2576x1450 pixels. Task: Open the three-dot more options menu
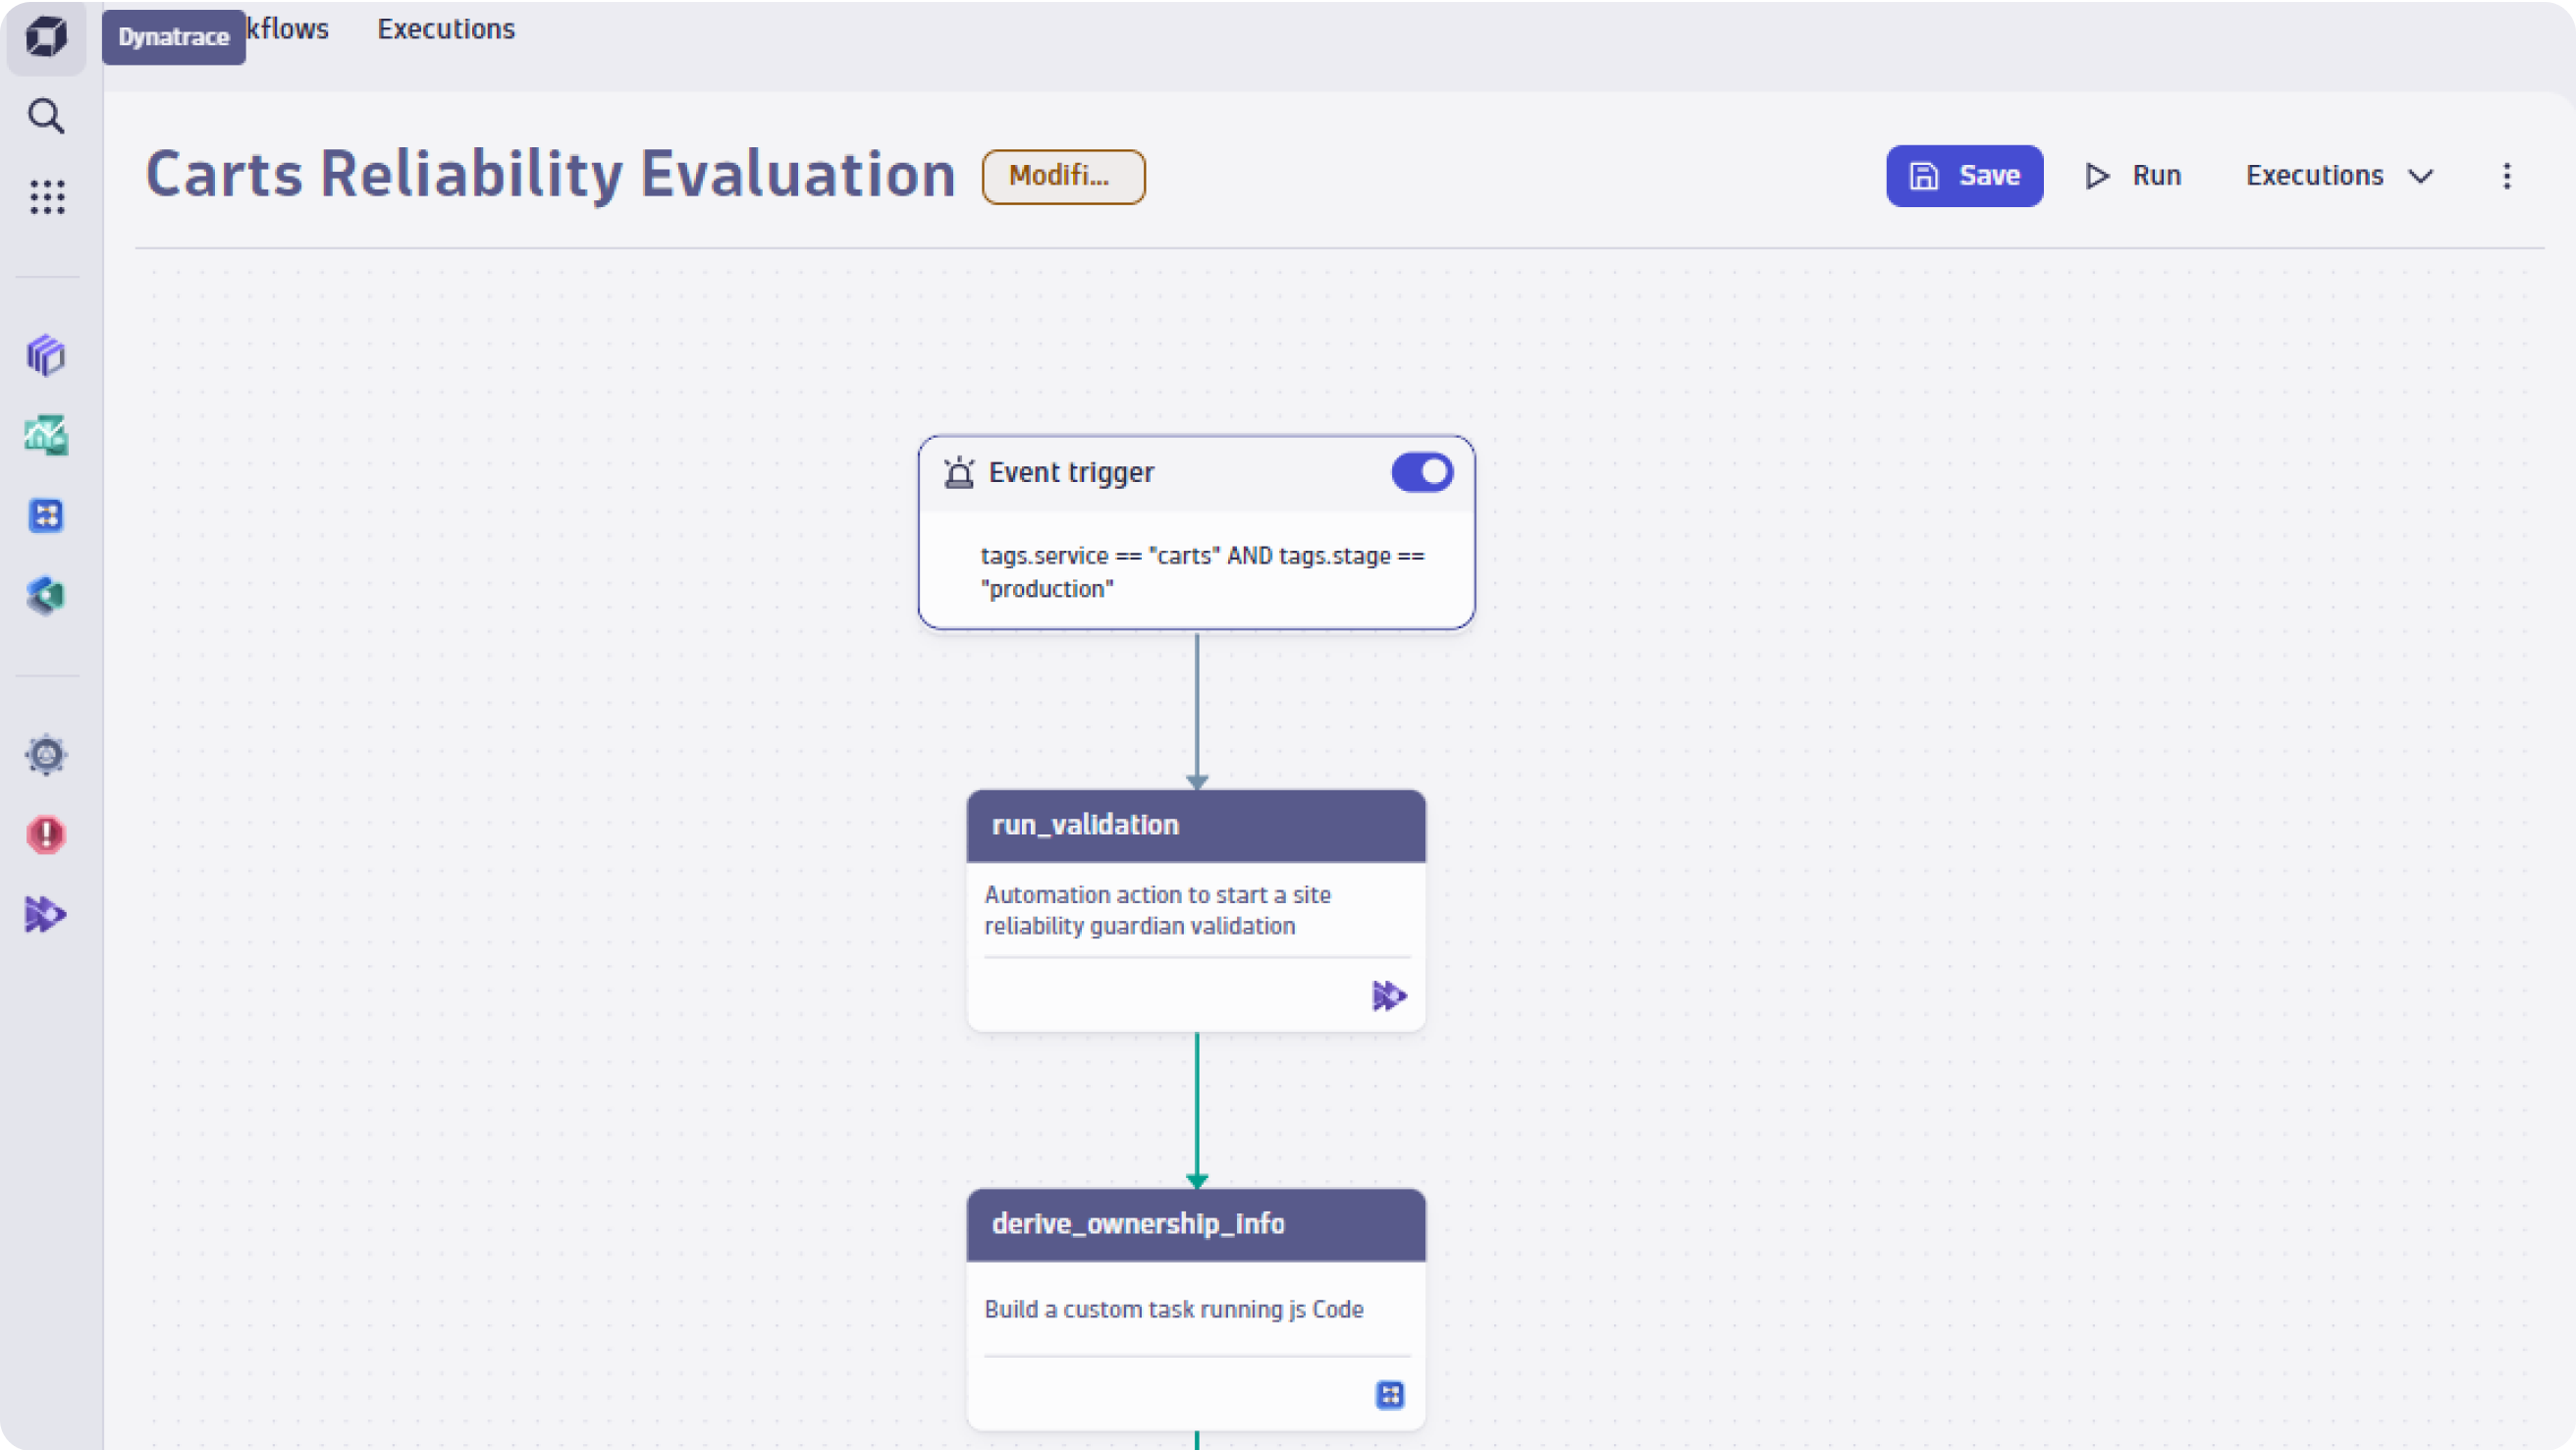pos(2506,176)
